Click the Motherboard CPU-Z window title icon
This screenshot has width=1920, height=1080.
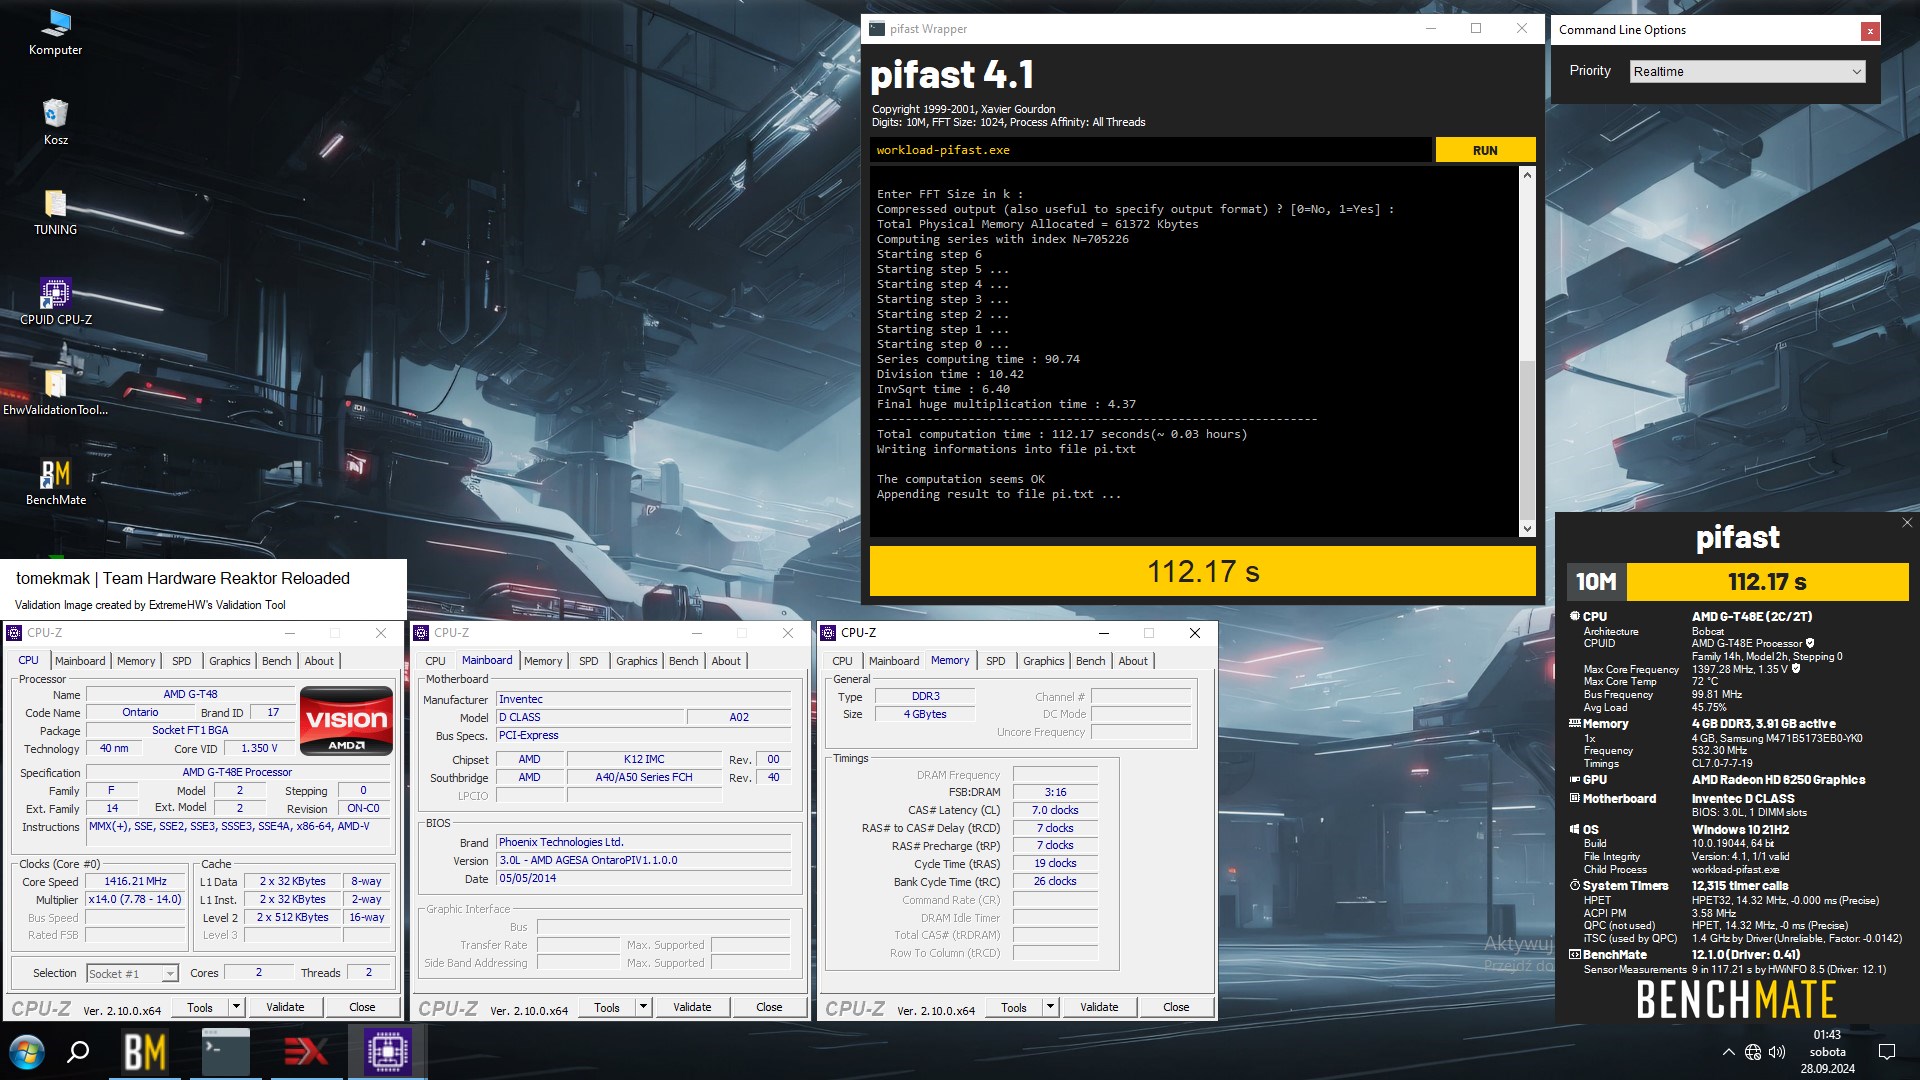421,633
